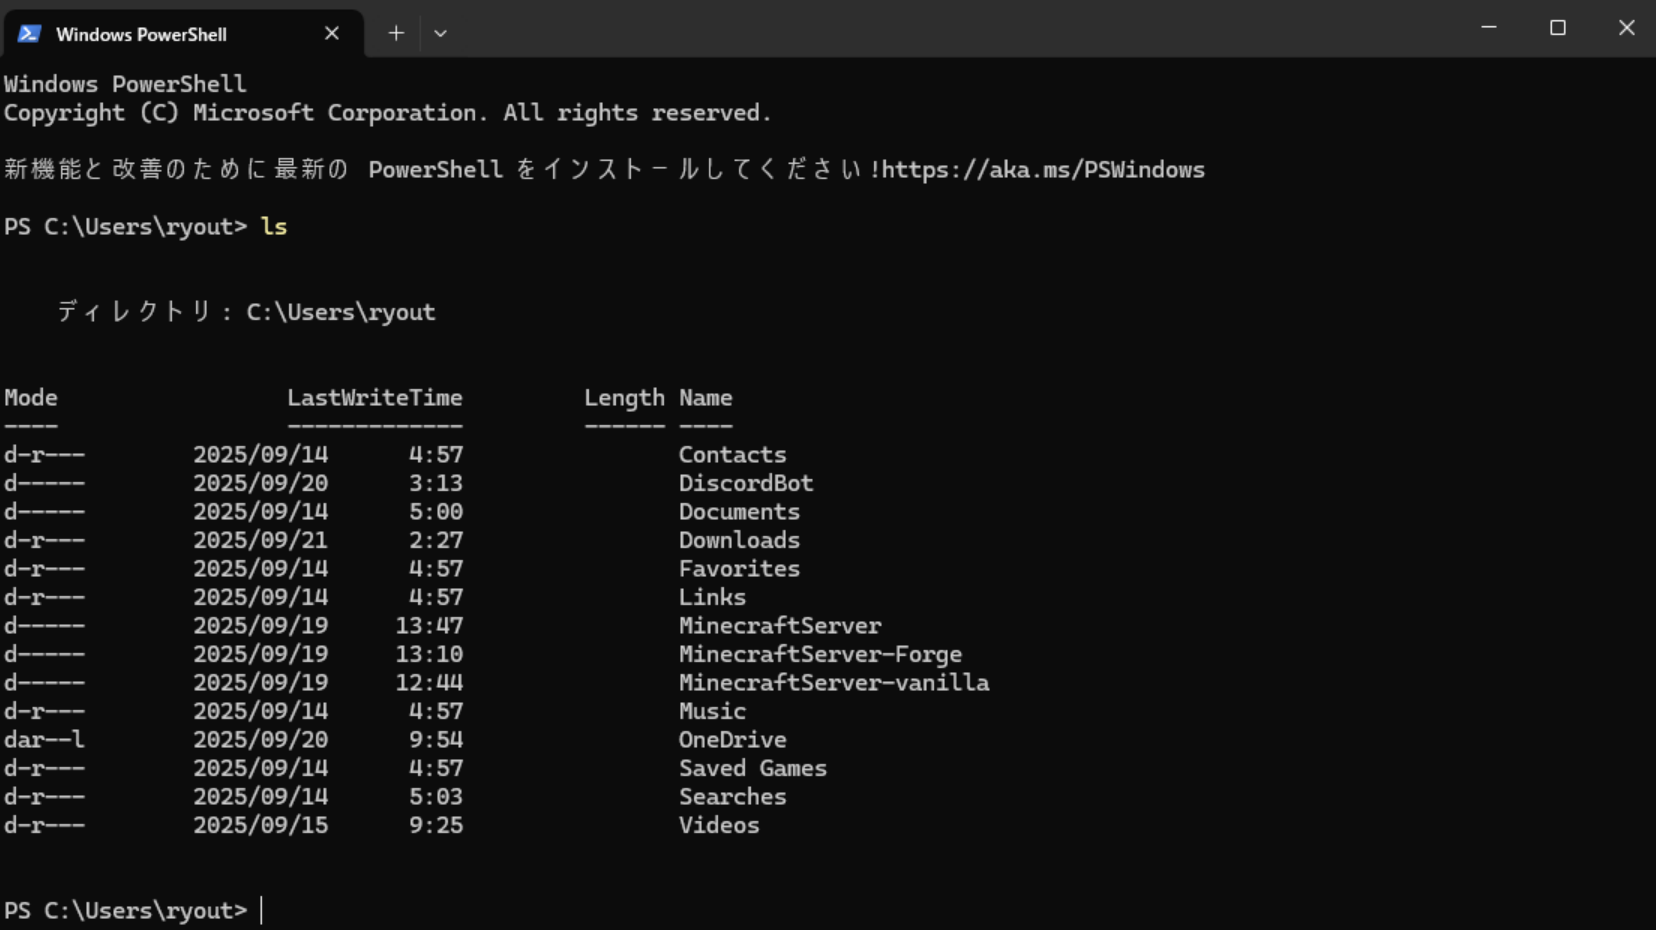
Task: Click the Downloads directory name
Action: (x=739, y=540)
